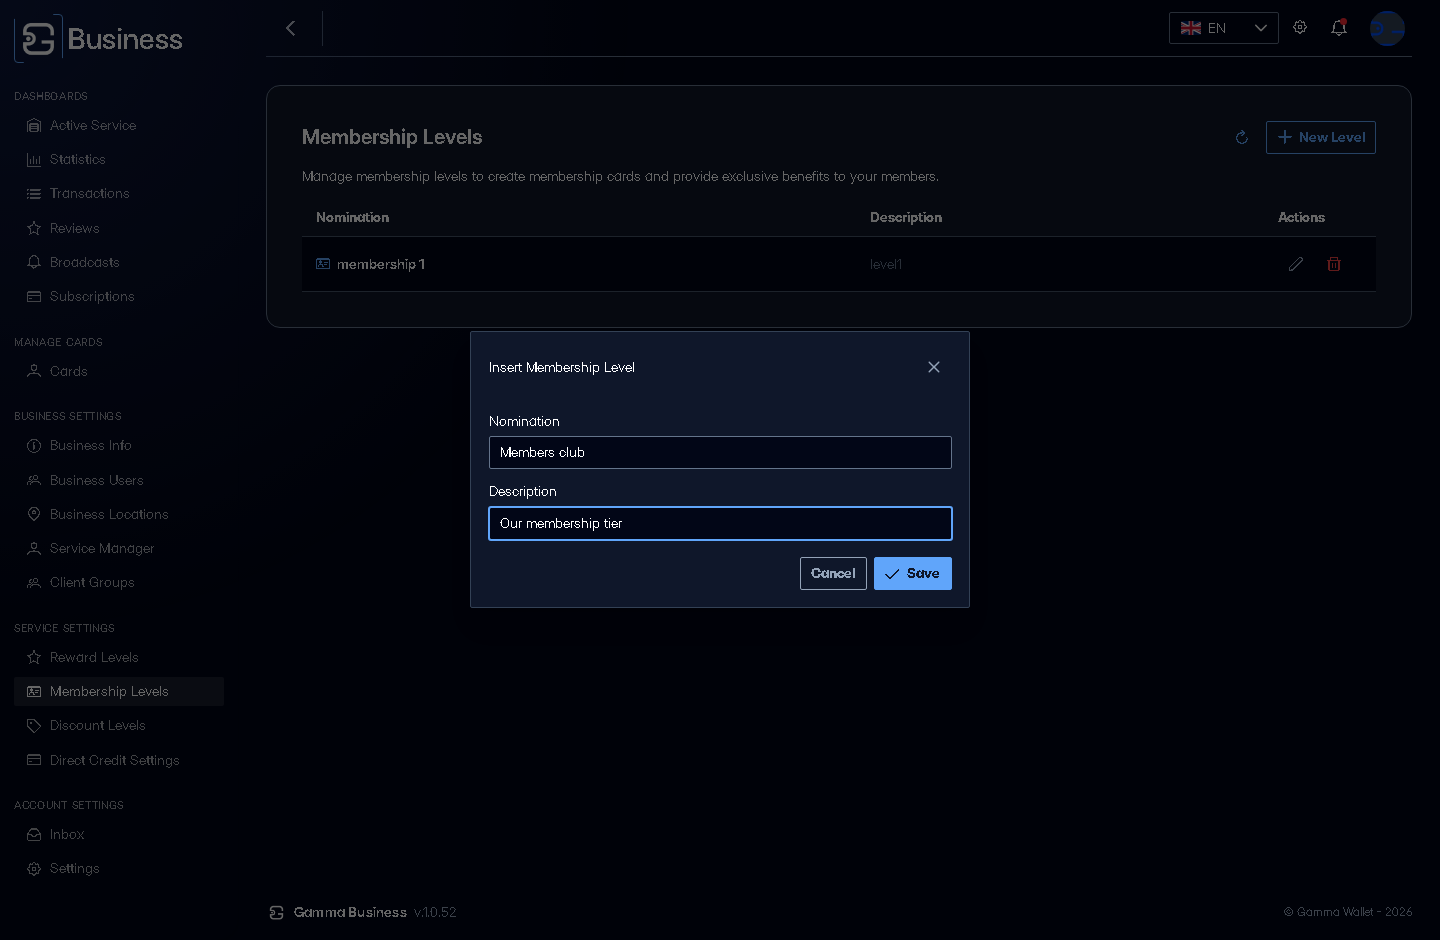Select Membership Levels in sidebar
Screen dimensions: 1440x940
(119, 691)
